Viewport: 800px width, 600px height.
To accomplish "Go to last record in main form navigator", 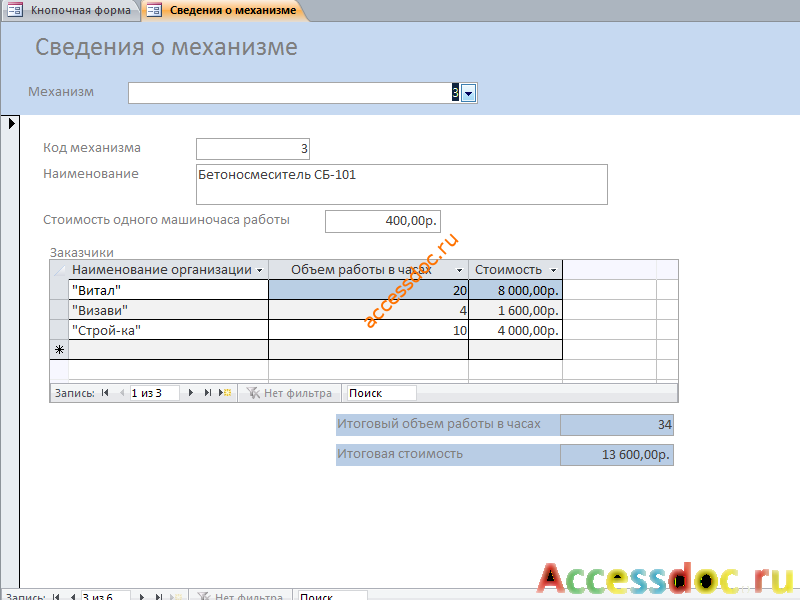I will (159, 596).
